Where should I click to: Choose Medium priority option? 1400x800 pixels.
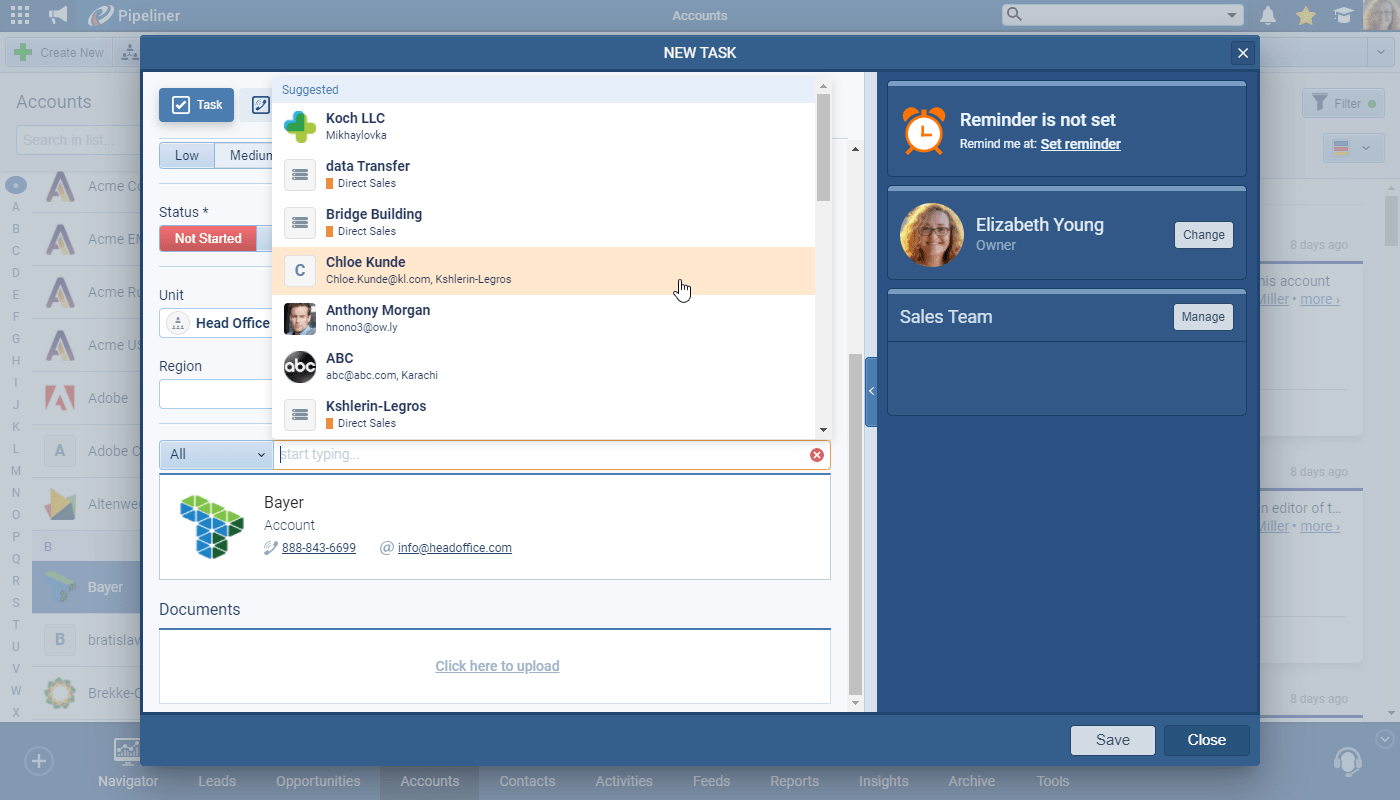point(246,155)
